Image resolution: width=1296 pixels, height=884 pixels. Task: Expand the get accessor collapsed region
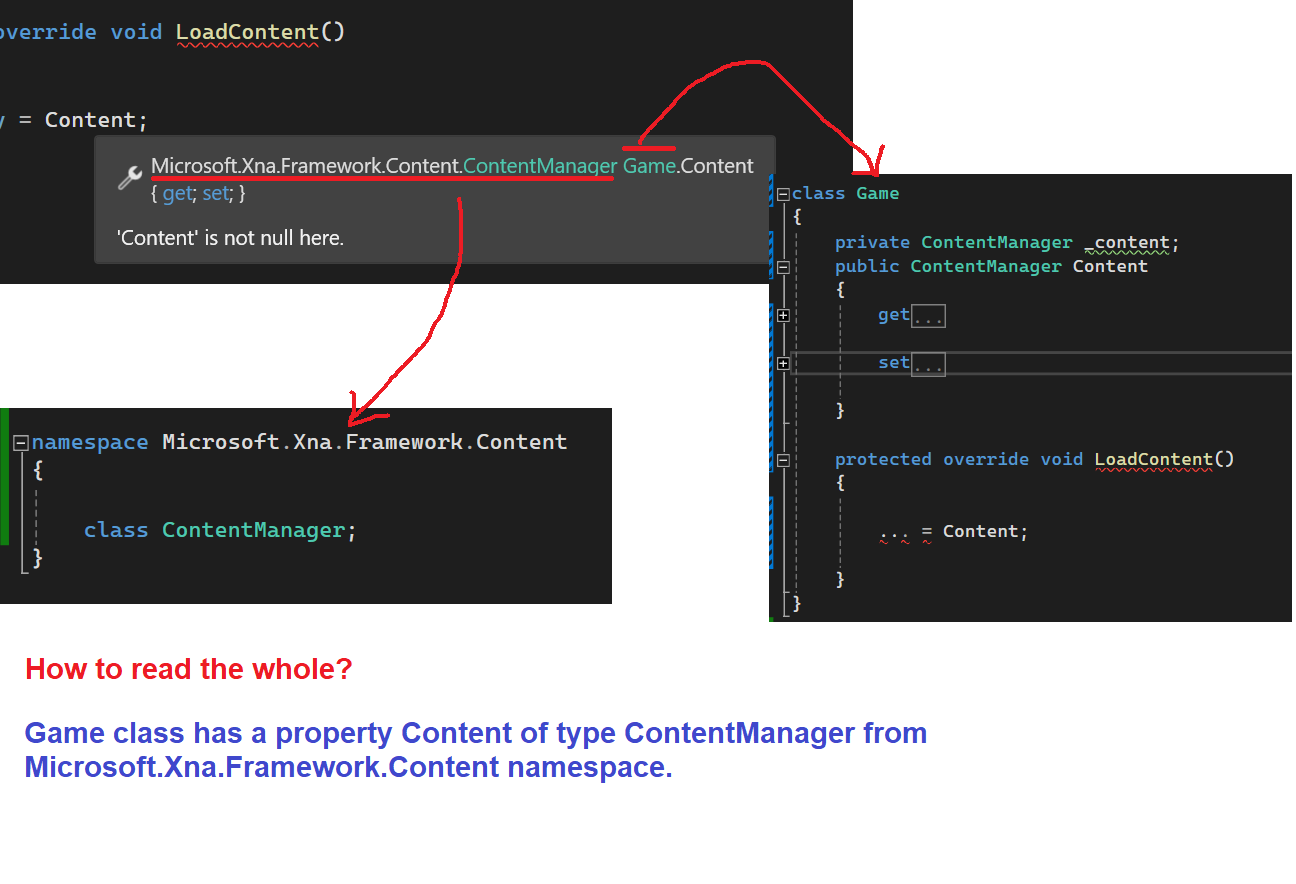pos(783,314)
